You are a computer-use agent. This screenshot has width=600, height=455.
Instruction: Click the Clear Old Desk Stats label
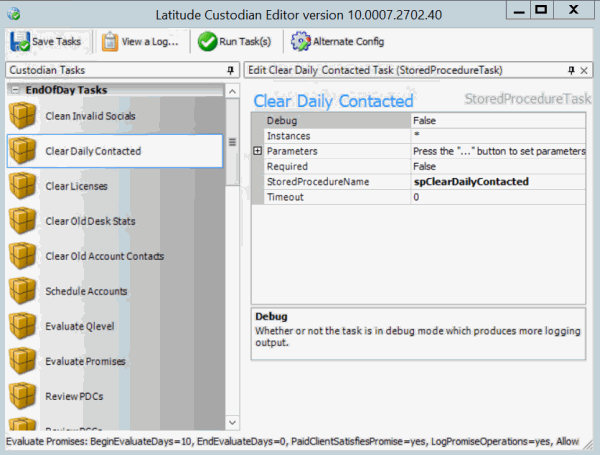tap(90, 221)
